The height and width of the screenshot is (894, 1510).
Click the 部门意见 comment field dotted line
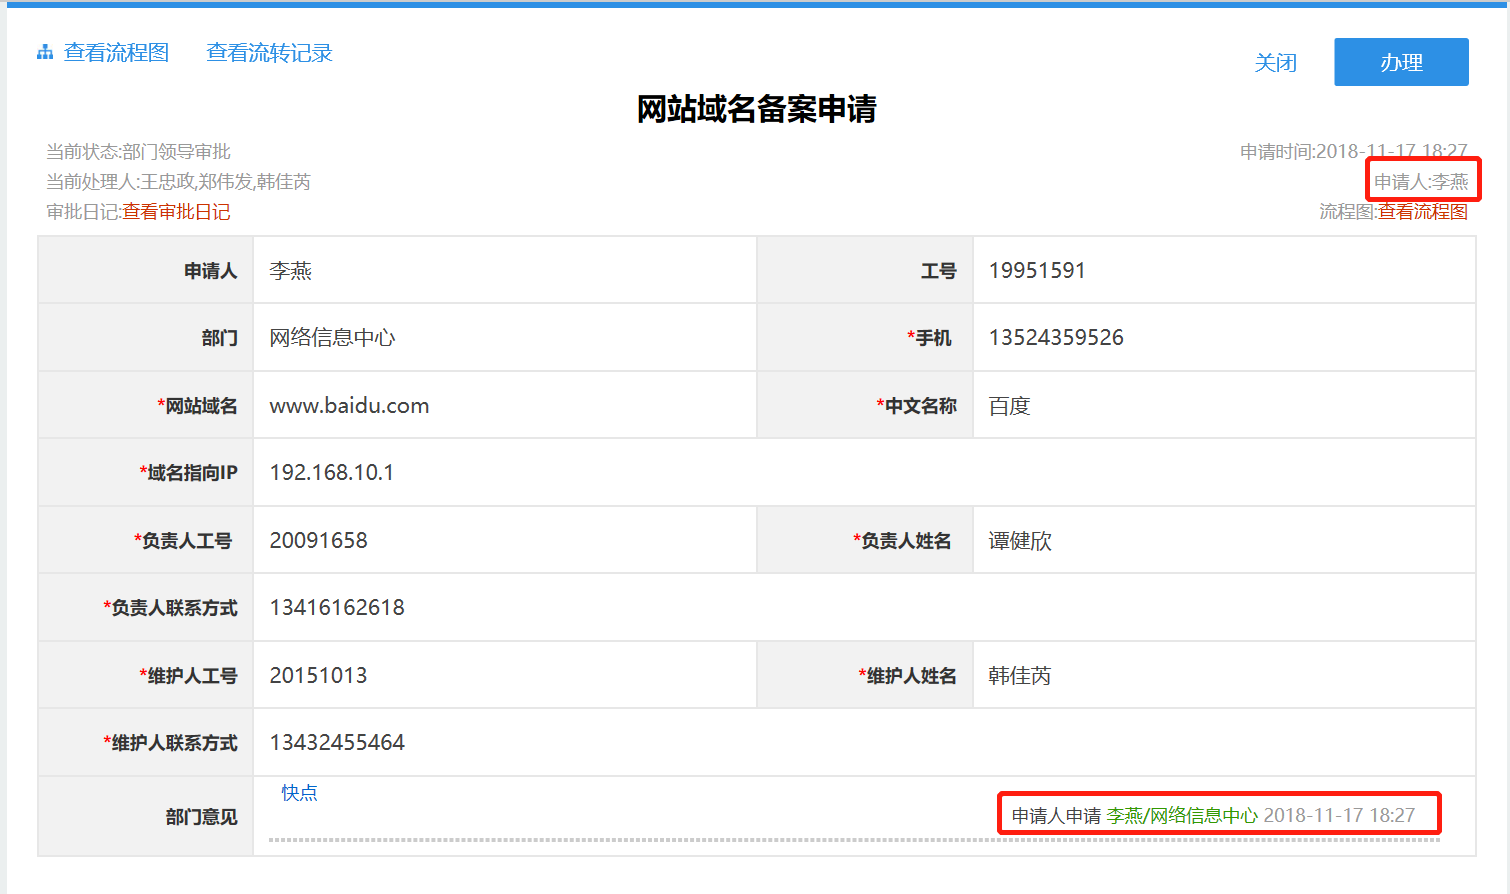[x=855, y=839]
